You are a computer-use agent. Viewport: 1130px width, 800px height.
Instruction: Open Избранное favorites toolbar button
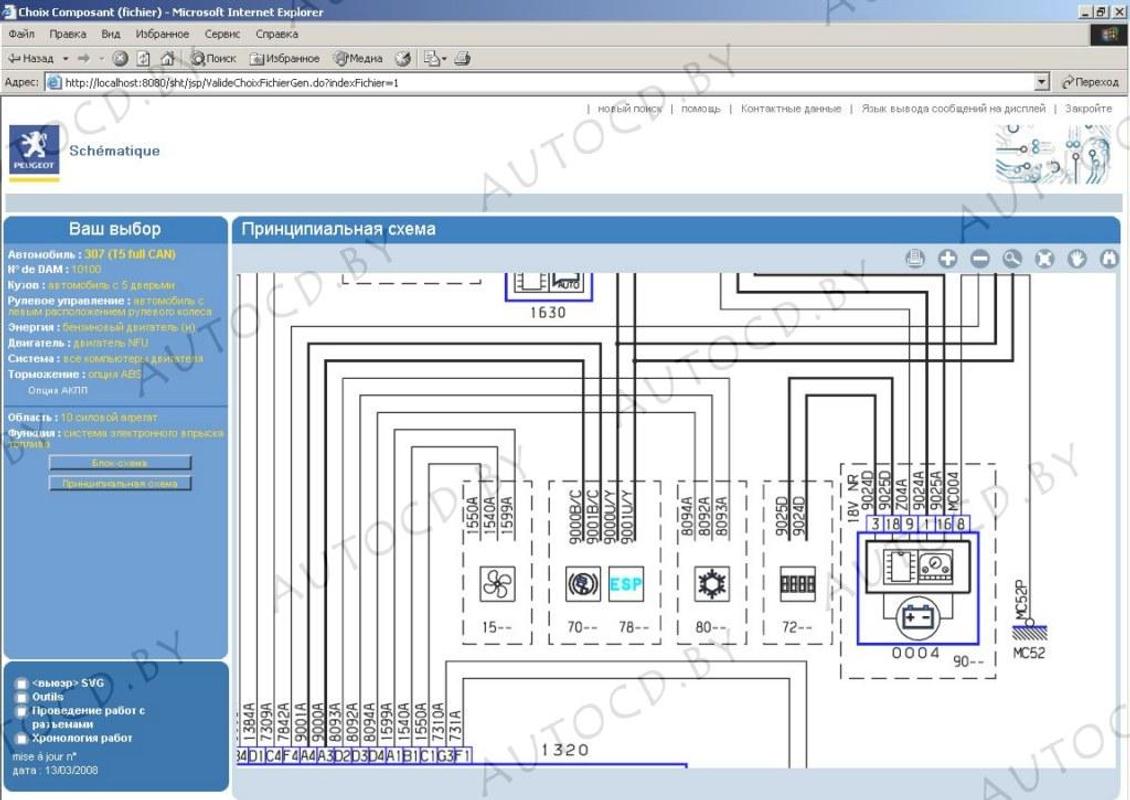285,58
